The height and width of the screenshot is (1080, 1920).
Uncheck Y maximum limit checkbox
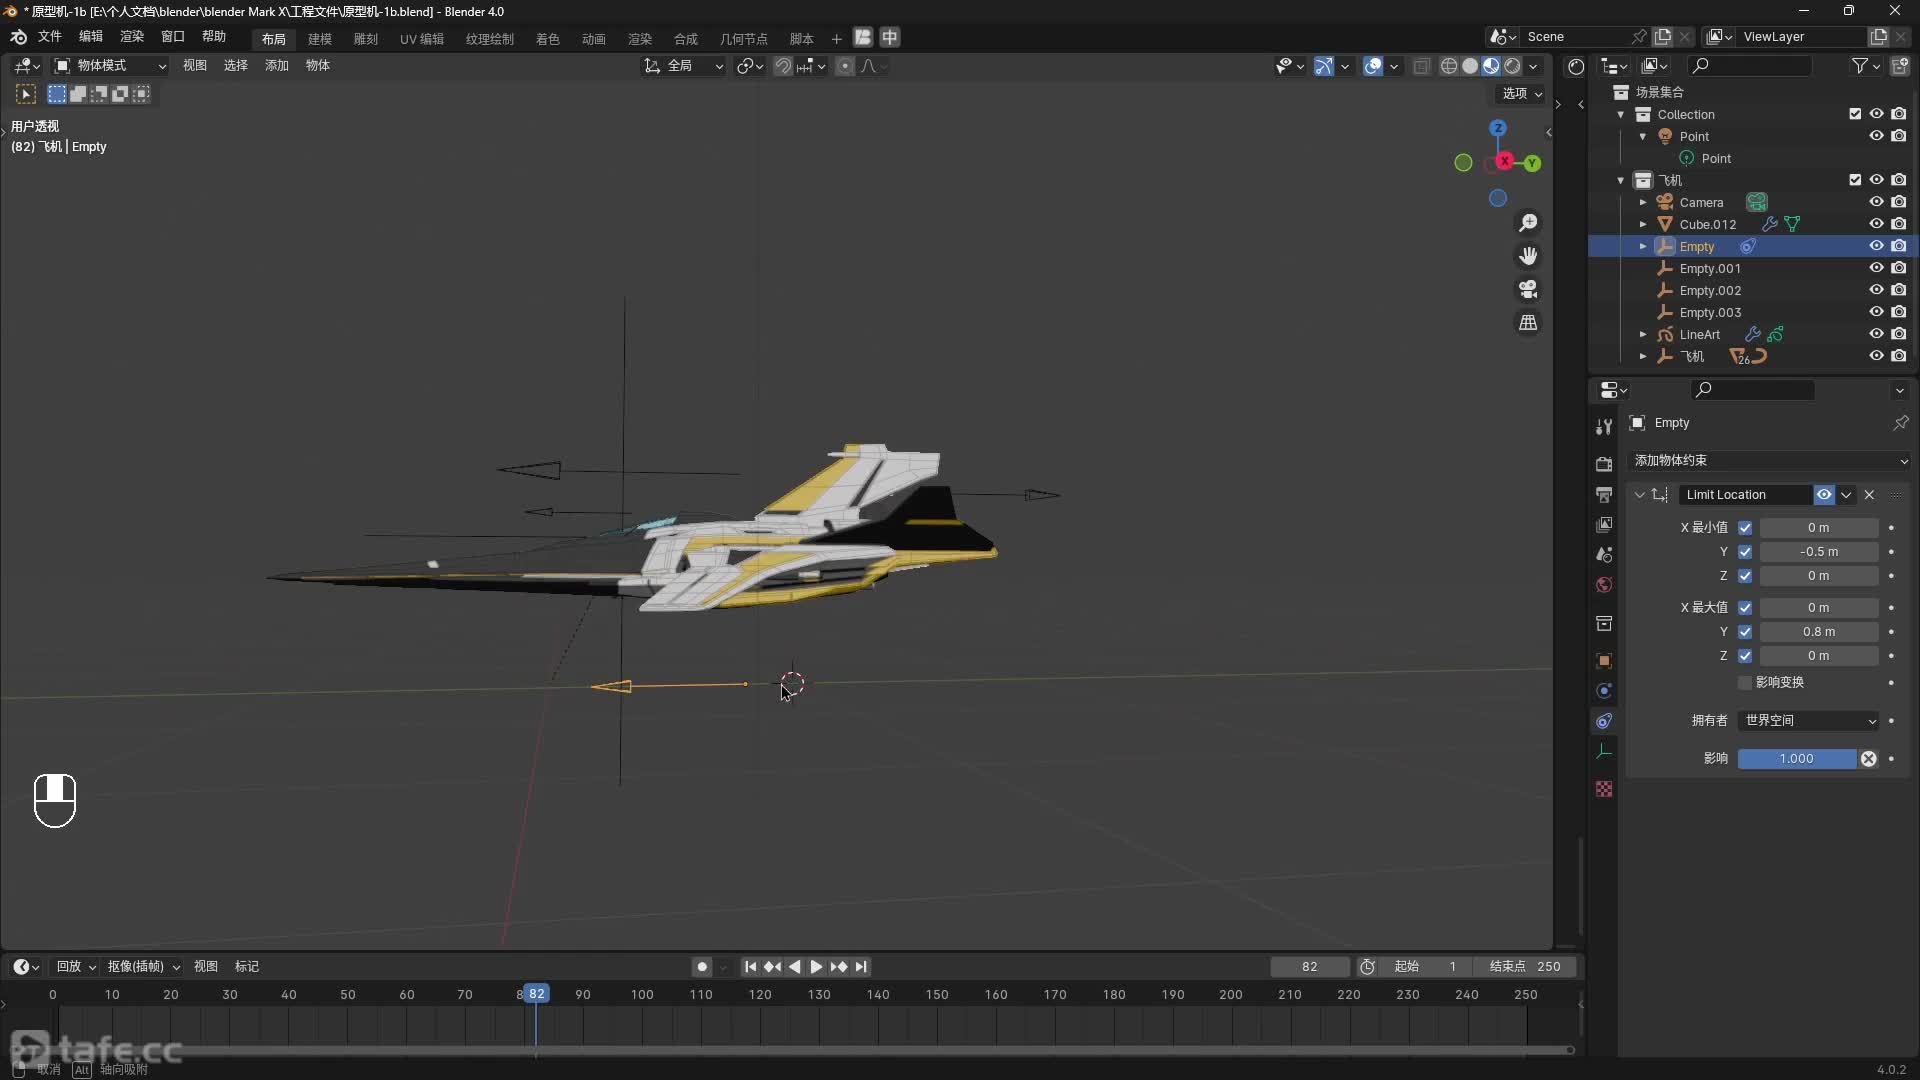point(1745,632)
